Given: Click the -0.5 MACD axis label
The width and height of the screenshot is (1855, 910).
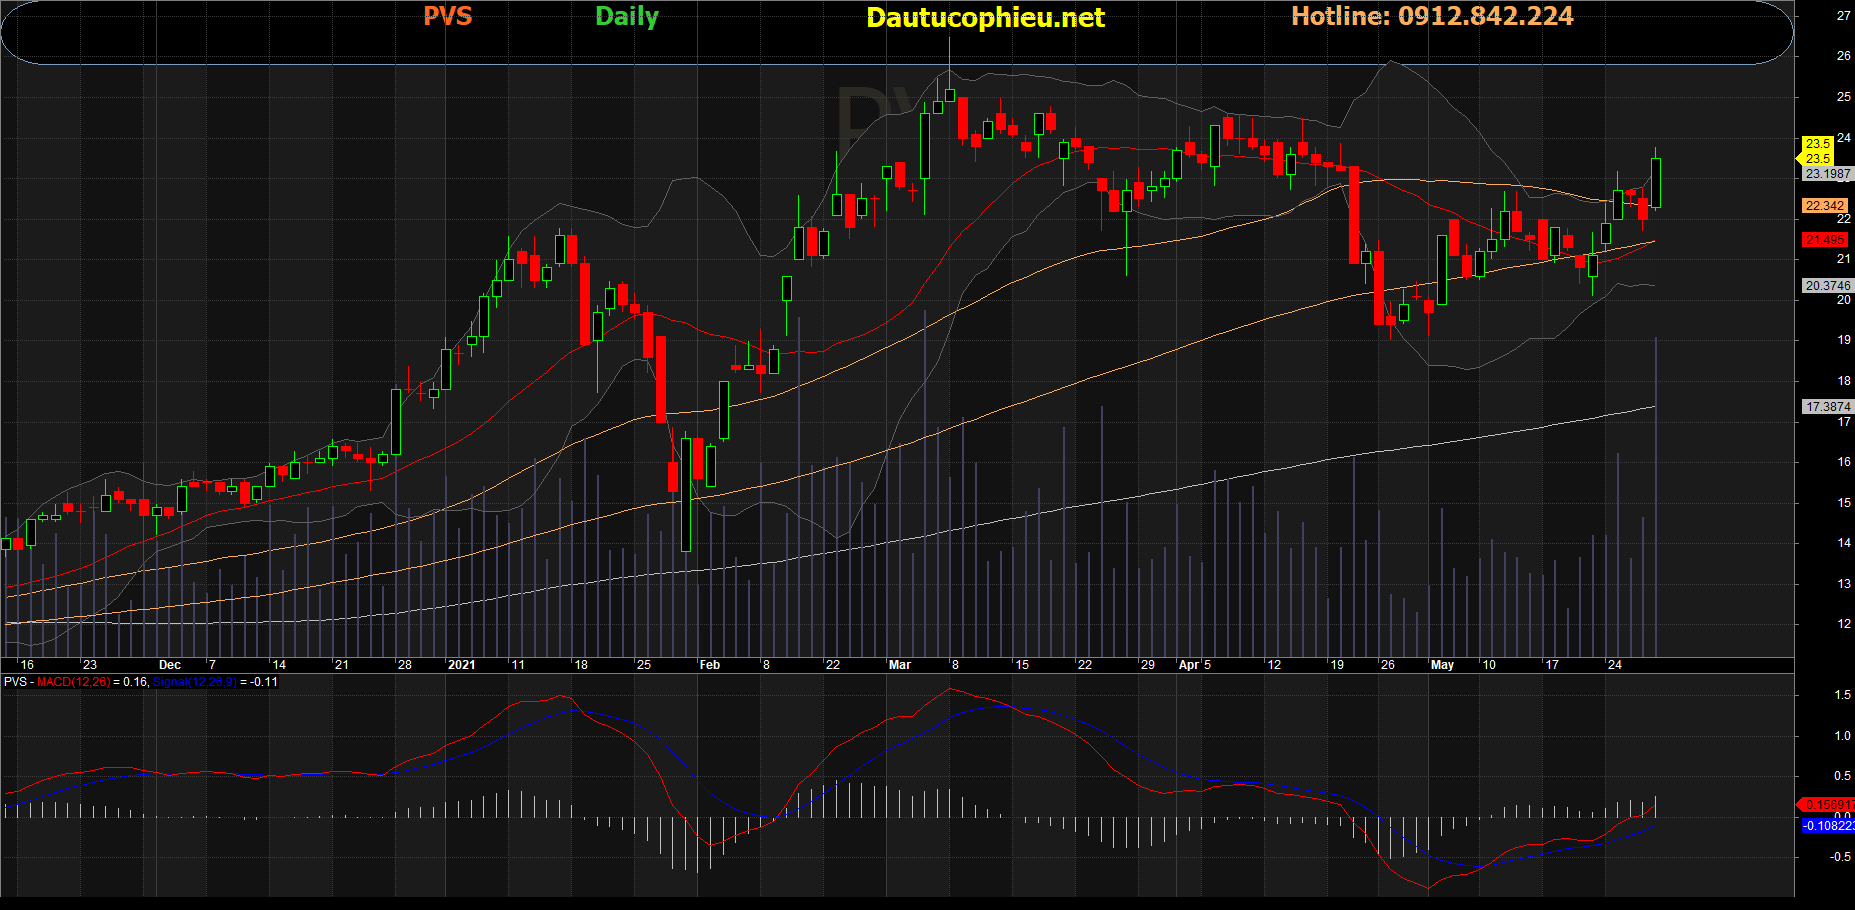Looking at the screenshot, I should pos(1840,857).
